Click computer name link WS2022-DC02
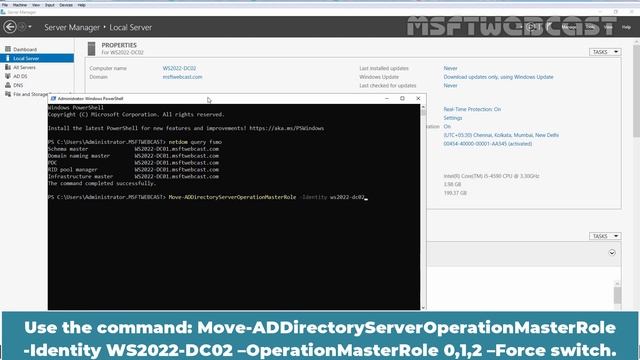This screenshot has width=640, height=360. [x=179, y=68]
